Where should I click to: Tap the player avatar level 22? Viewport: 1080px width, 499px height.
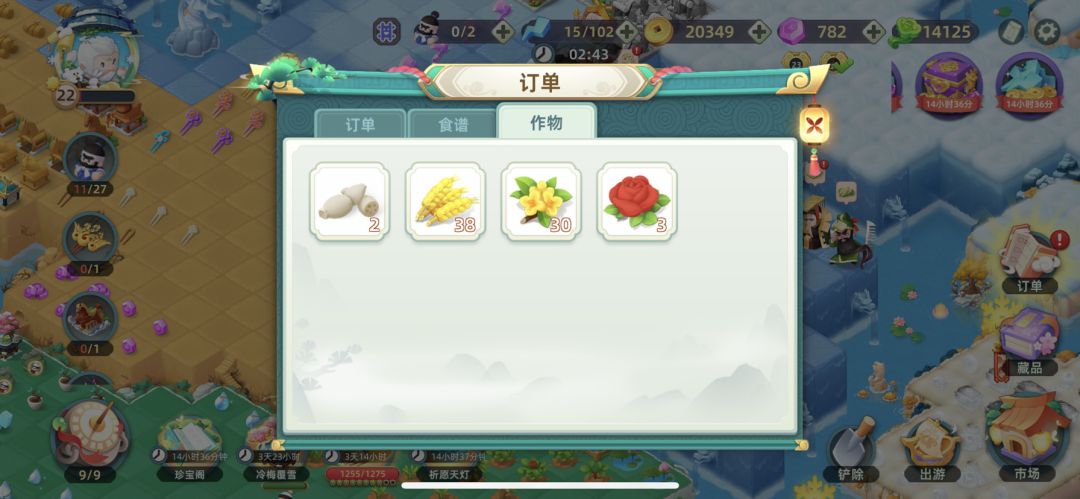pyautogui.click(x=96, y=59)
